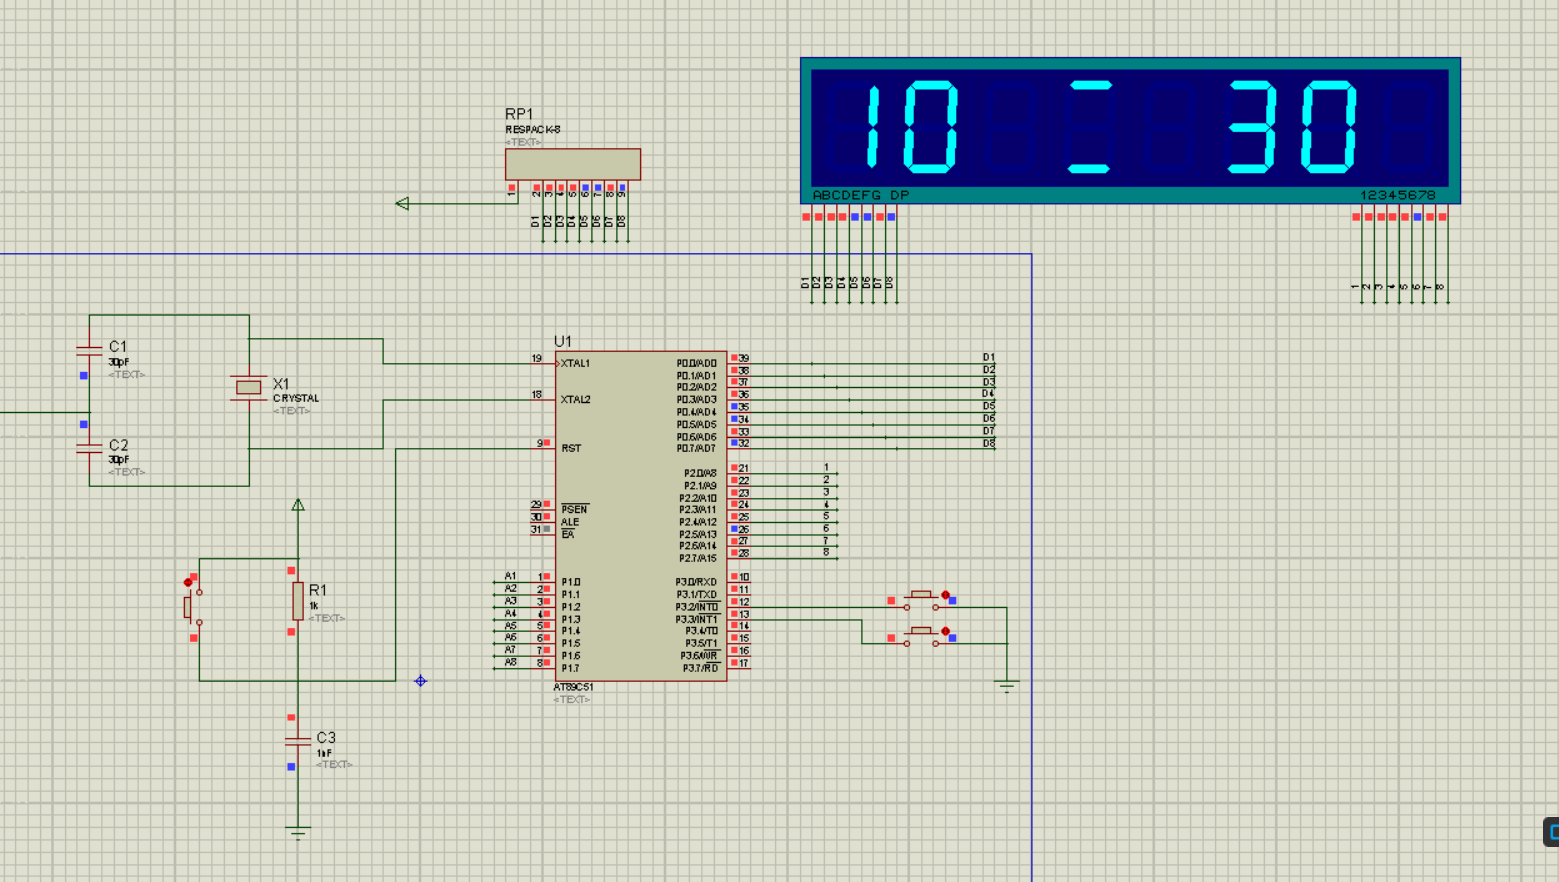Image resolution: width=1559 pixels, height=882 pixels.
Task: Click the ALE pin label
Action: click(570, 522)
